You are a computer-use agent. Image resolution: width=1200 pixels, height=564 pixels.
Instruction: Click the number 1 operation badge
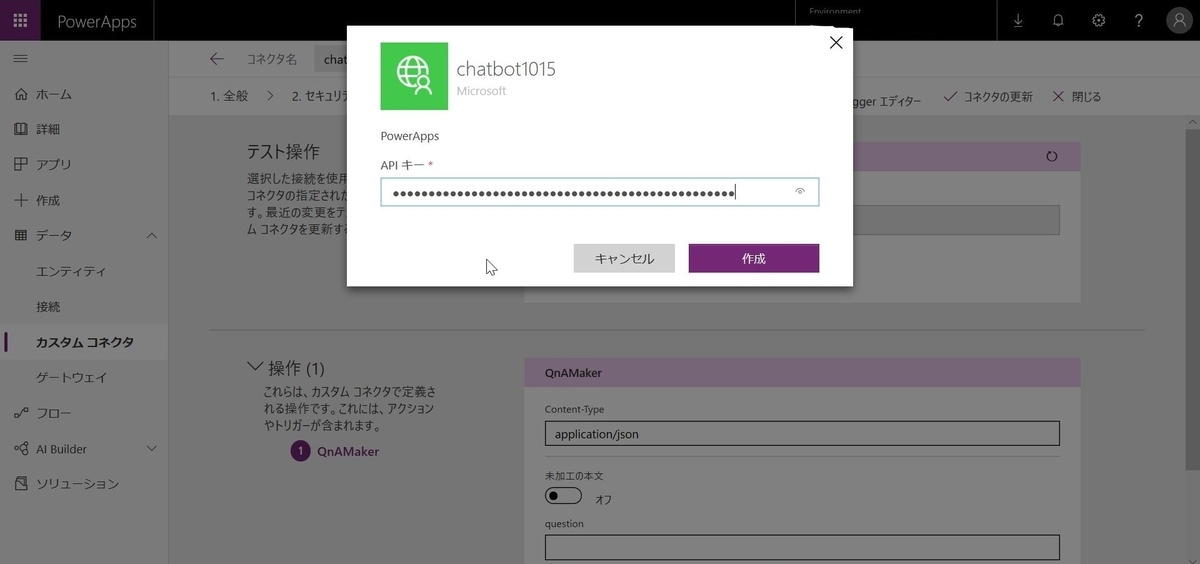[x=300, y=451]
